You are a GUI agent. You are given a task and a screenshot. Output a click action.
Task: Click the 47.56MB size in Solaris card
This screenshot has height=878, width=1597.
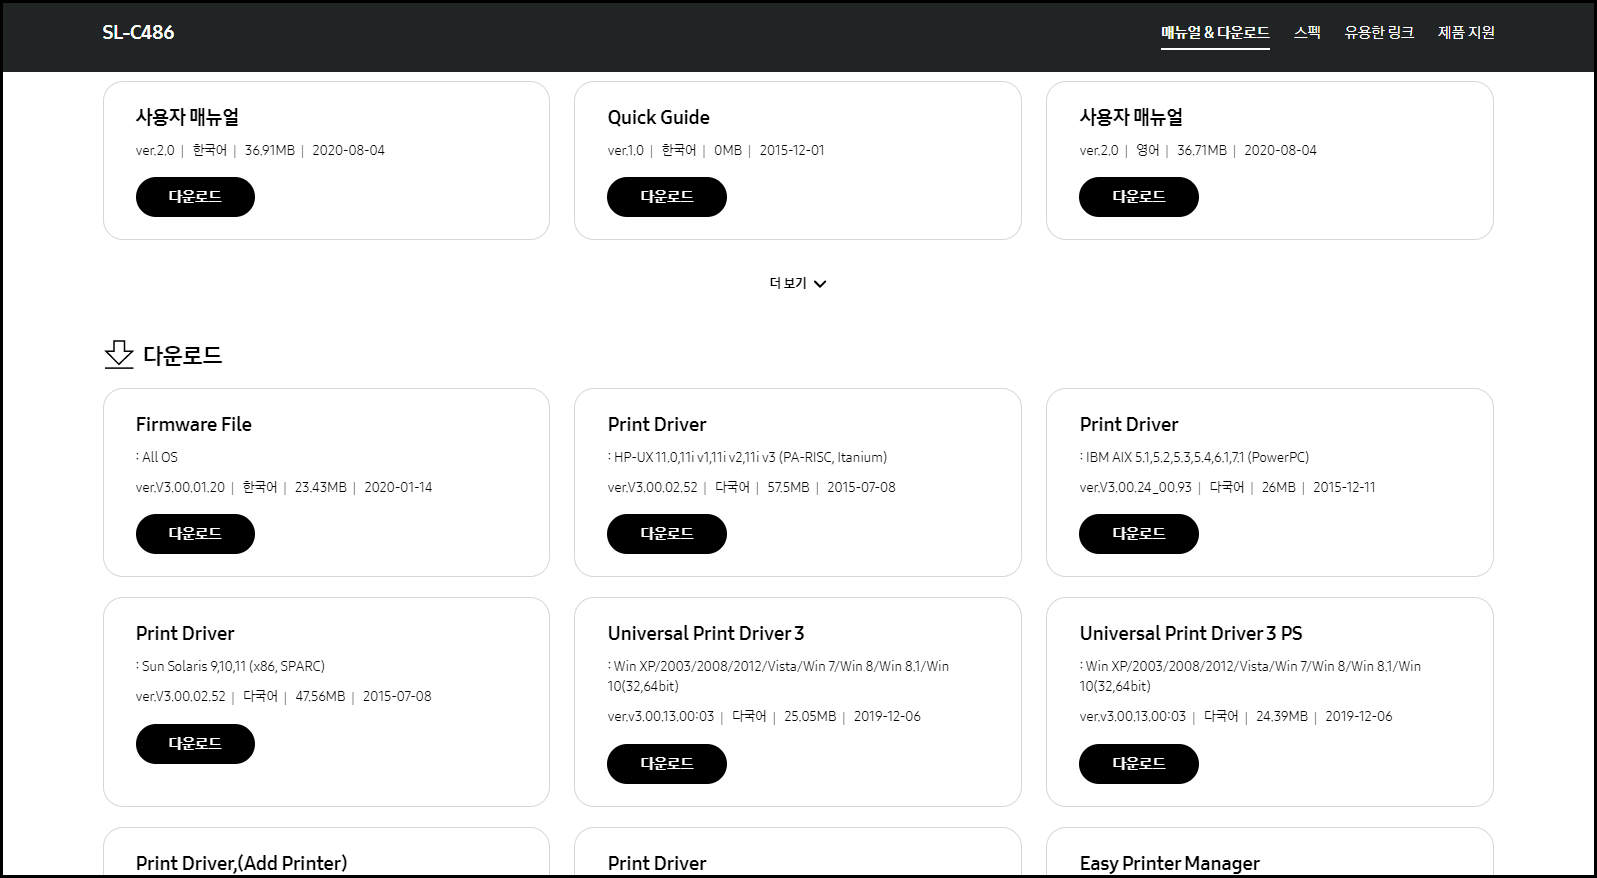pos(320,696)
